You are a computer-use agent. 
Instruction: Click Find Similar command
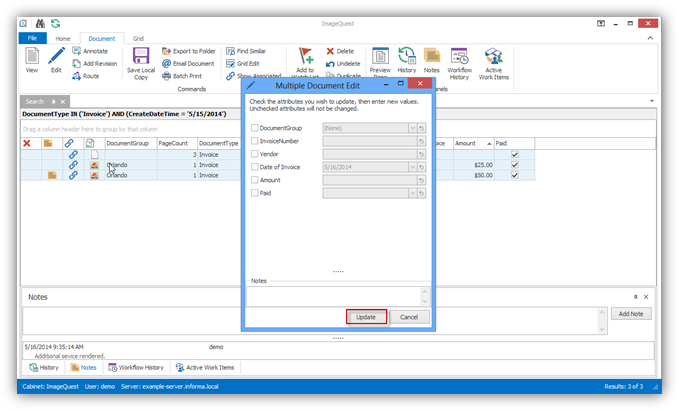pyautogui.click(x=246, y=51)
